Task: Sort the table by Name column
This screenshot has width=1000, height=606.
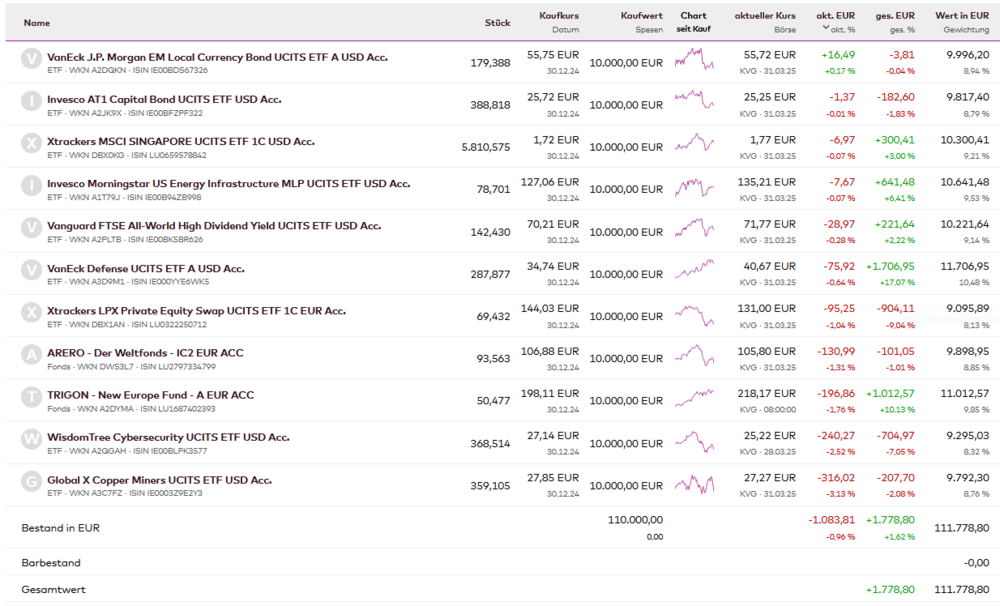Action: (x=36, y=22)
